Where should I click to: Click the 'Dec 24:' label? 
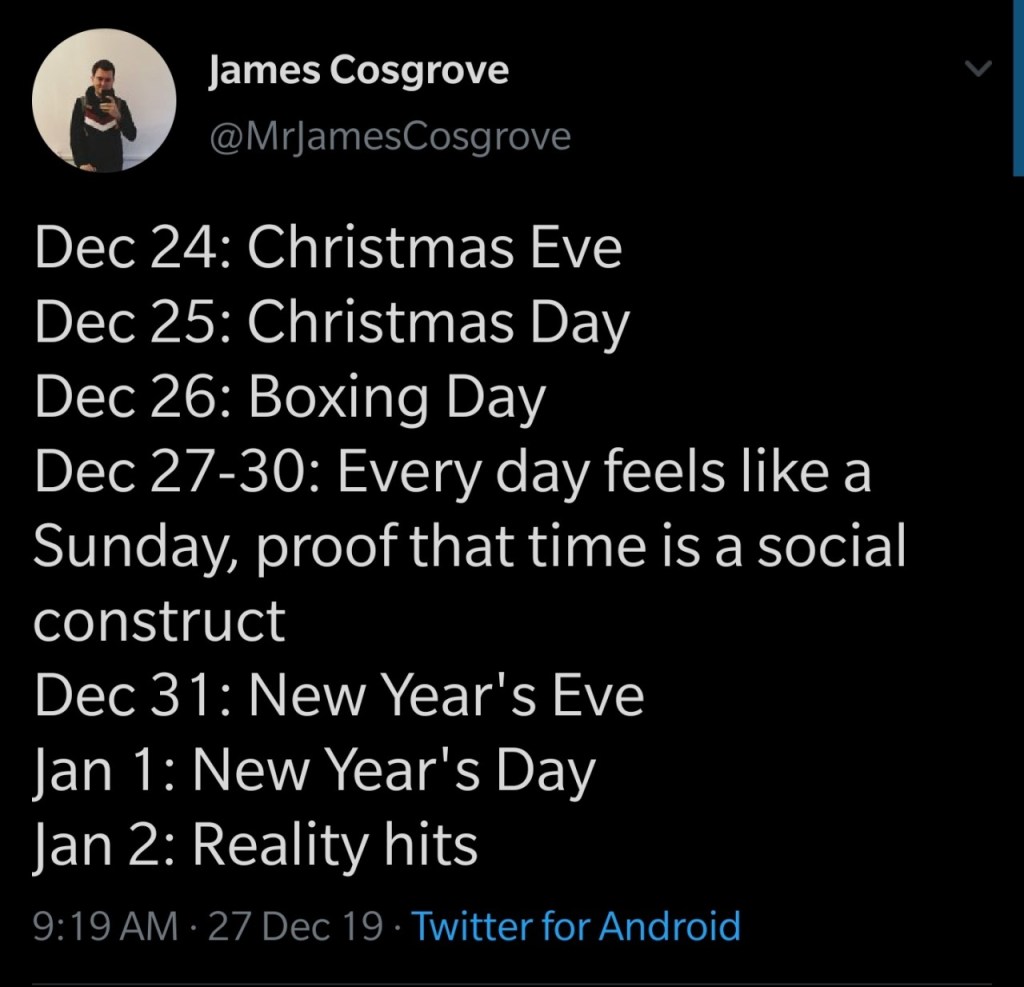pyautogui.click(x=133, y=249)
